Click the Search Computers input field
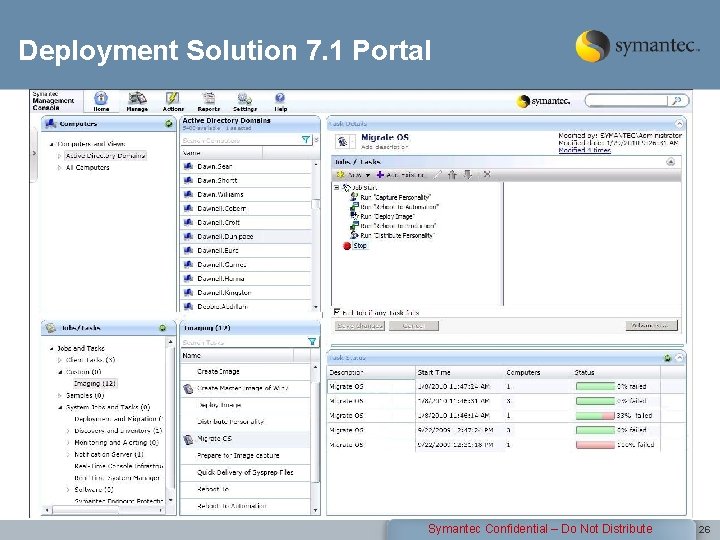720x540 pixels. (241, 140)
